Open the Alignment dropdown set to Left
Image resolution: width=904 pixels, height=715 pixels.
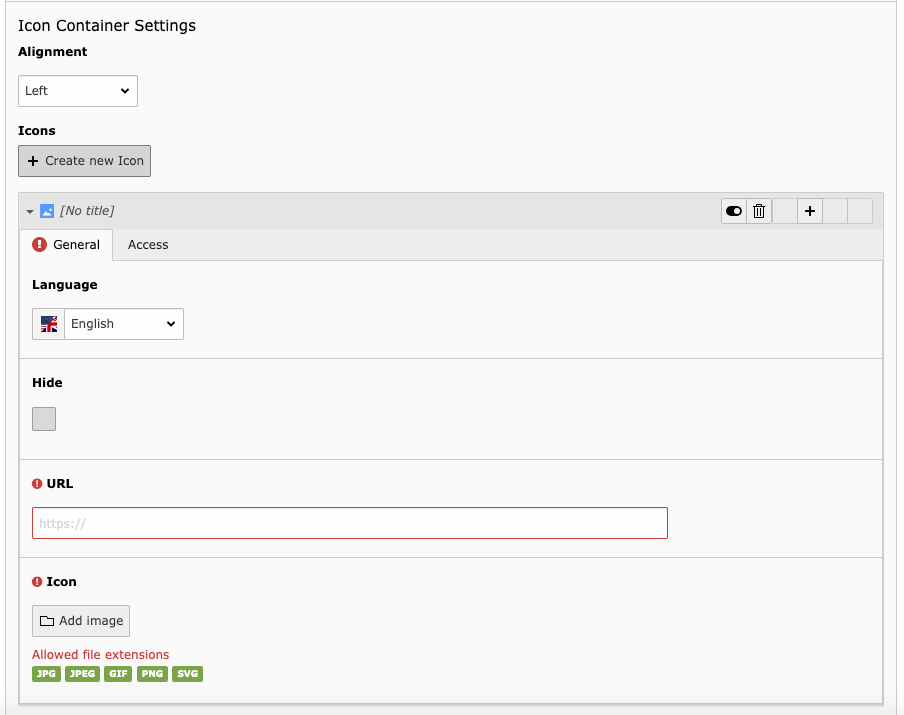(x=78, y=91)
